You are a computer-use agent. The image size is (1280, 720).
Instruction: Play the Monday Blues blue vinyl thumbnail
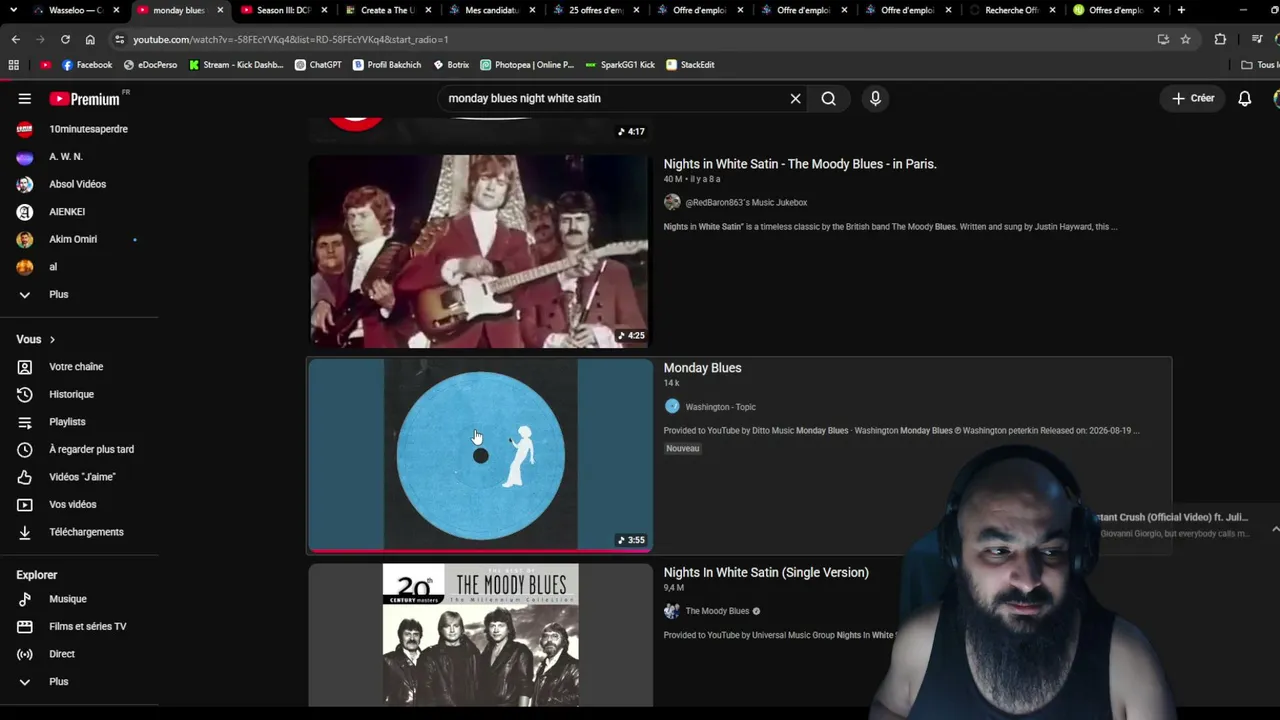point(480,455)
